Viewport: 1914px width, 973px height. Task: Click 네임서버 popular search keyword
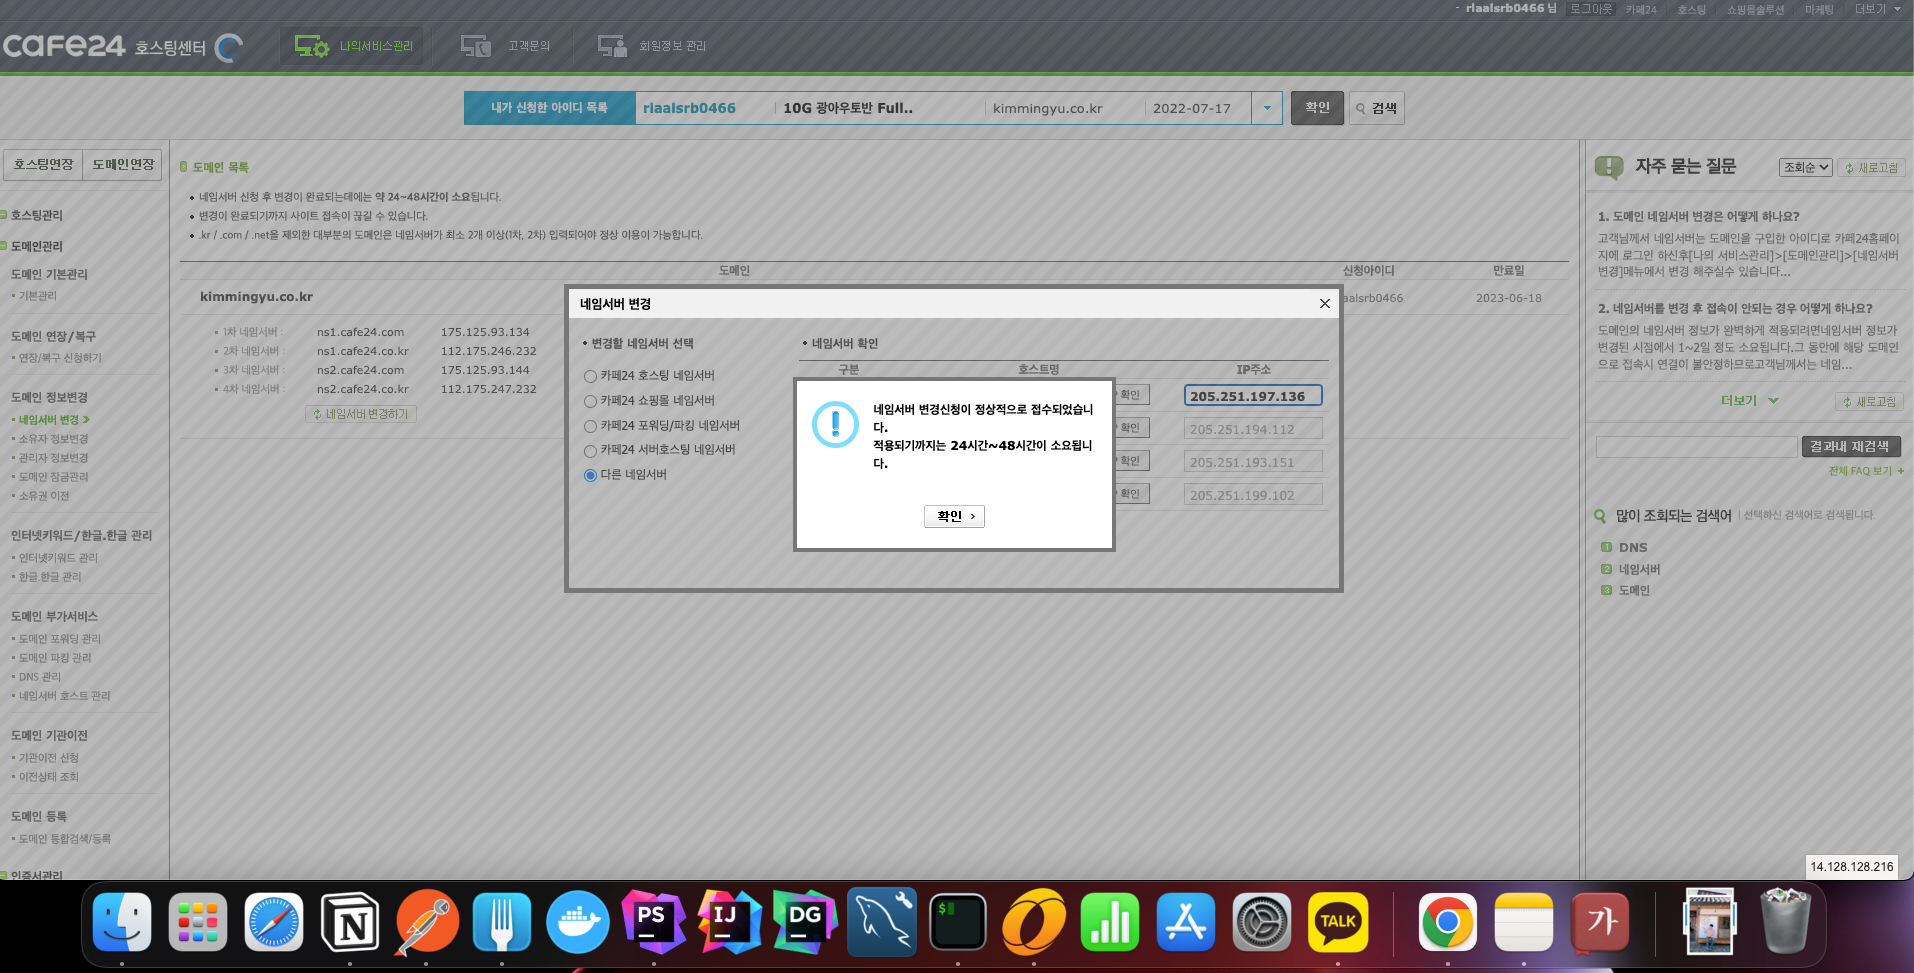(x=1639, y=570)
